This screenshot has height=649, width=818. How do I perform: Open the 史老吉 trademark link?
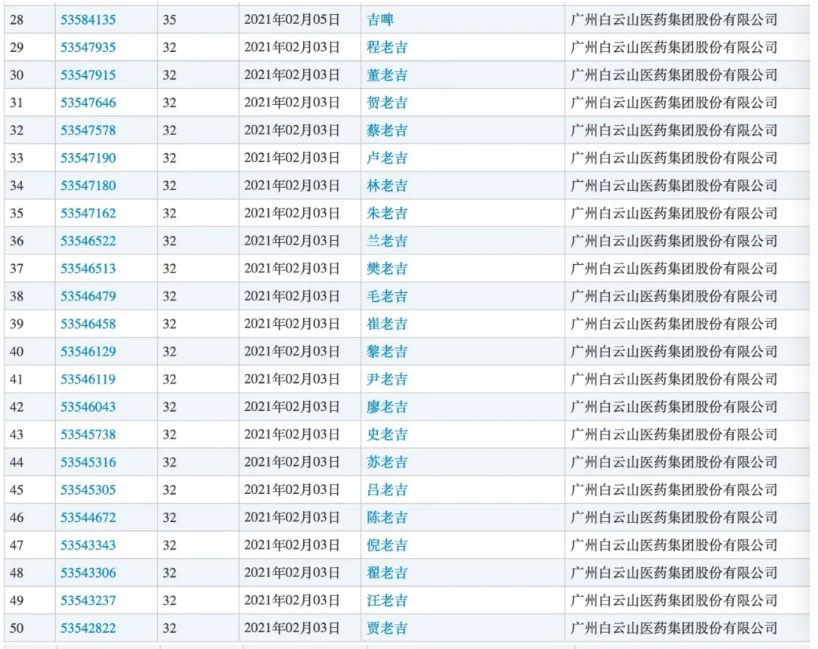387,435
